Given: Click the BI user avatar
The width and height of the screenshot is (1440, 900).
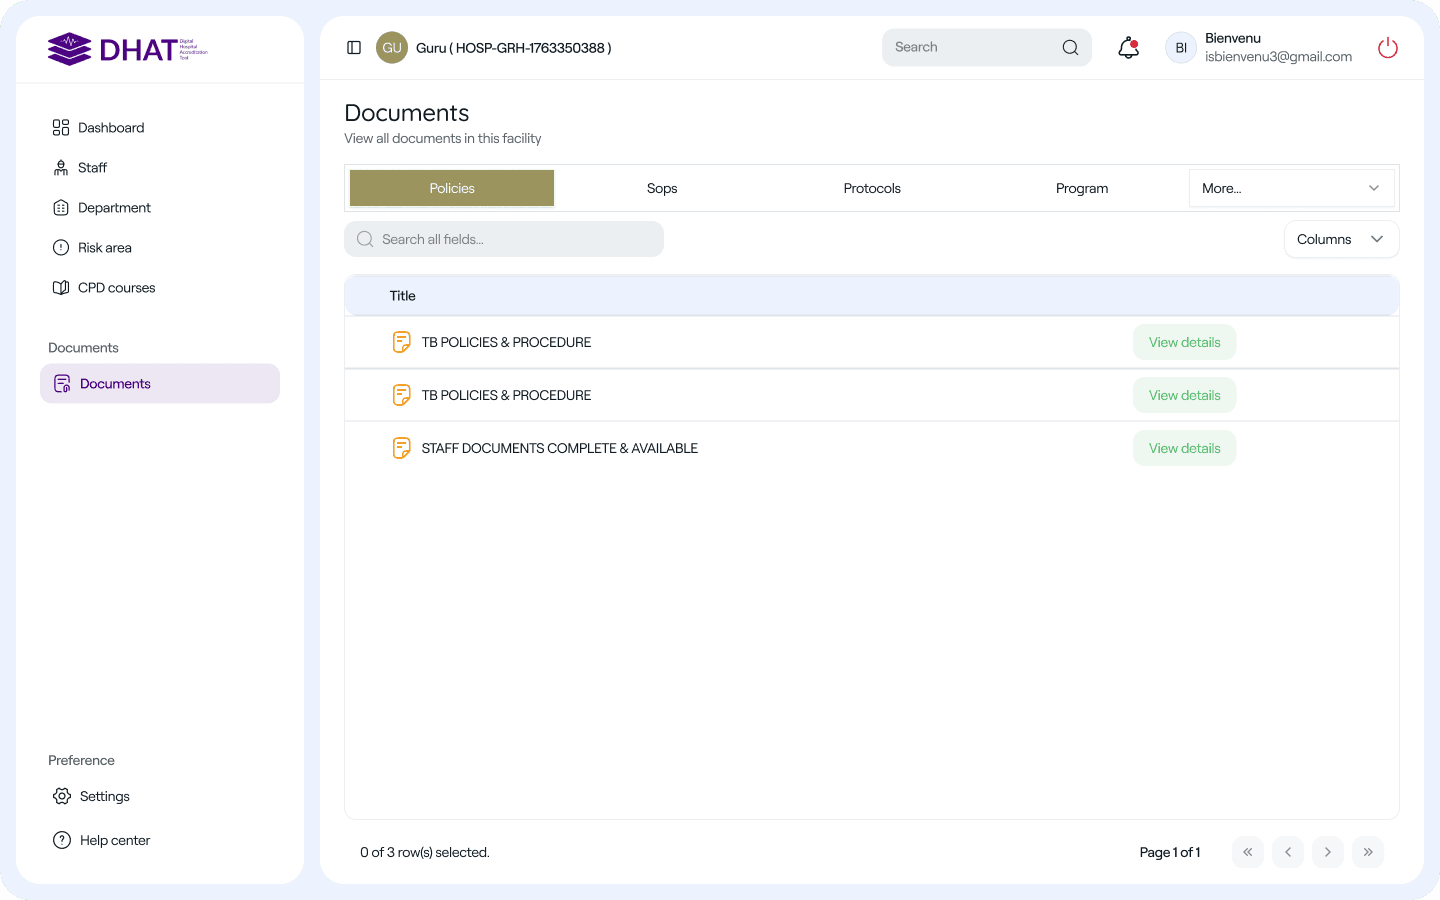Looking at the screenshot, I should (x=1180, y=48).
